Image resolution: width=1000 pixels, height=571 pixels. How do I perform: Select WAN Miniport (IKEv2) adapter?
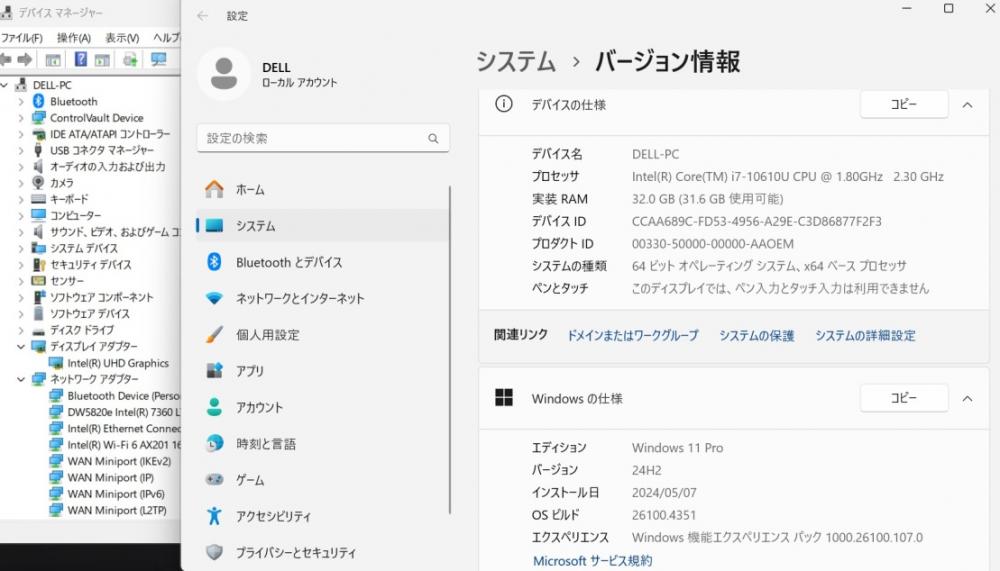coord(111,461)
